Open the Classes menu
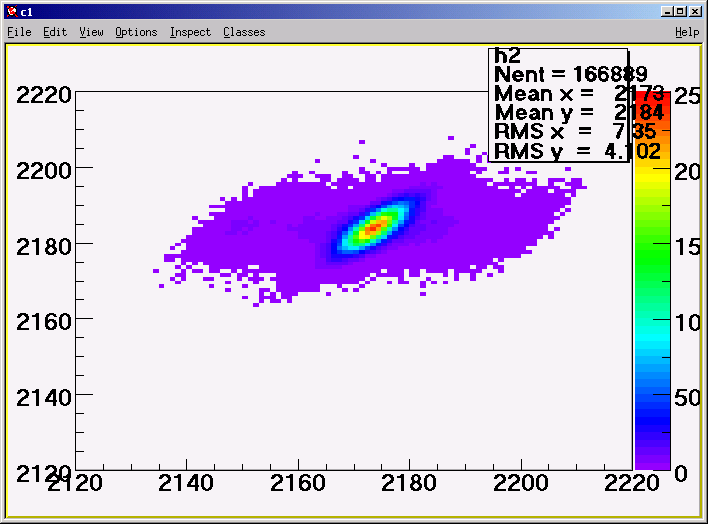 click(x=244, y=32)
